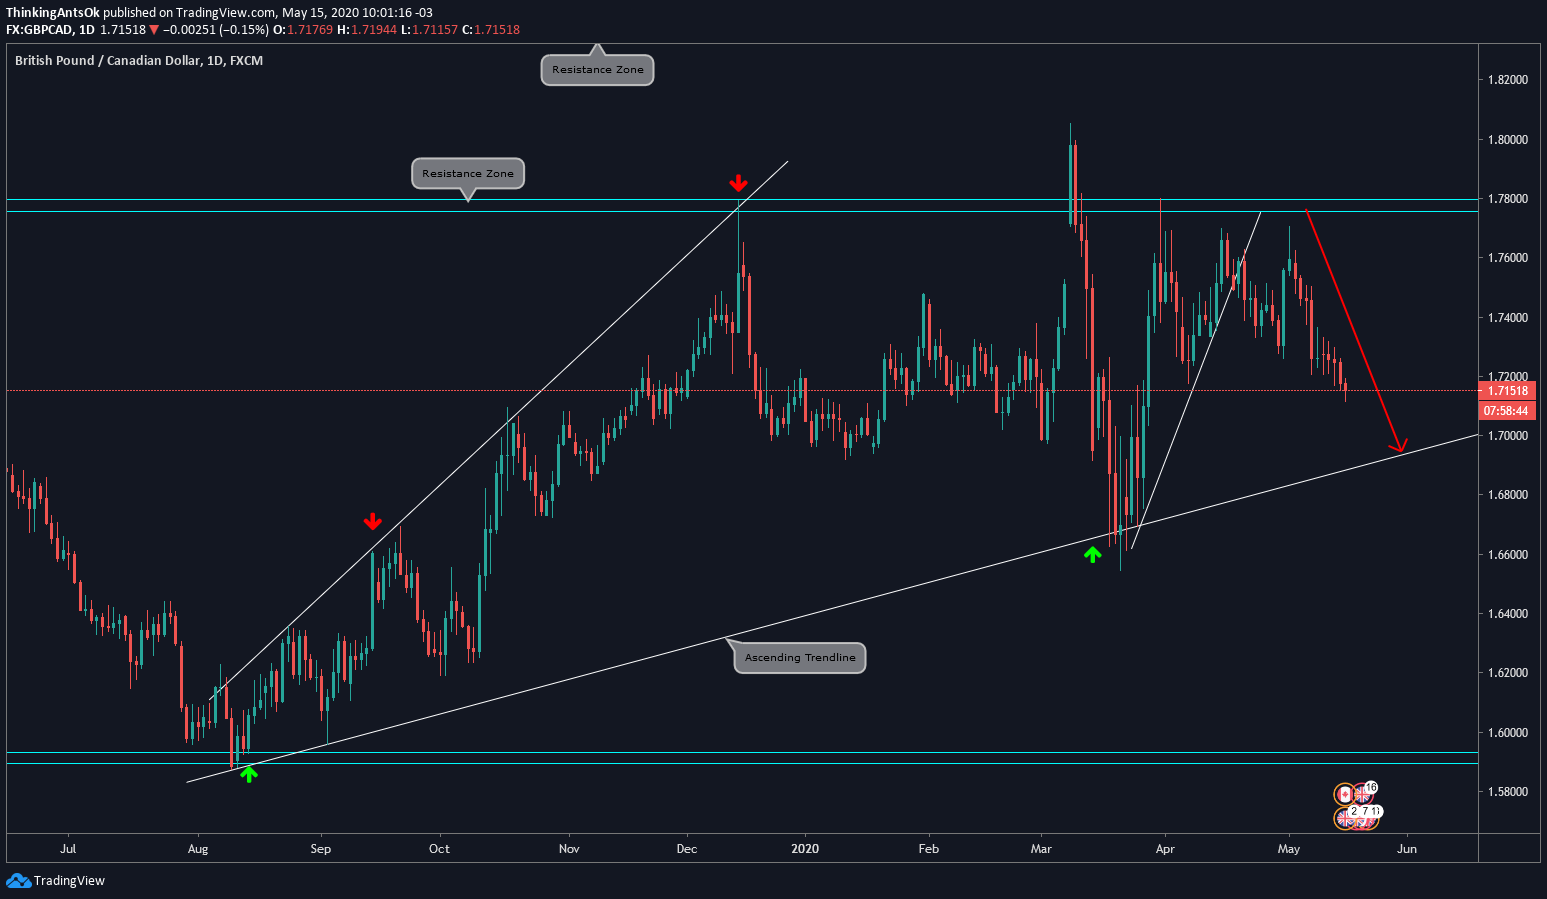Click the Jun label on time axis
The width and height of the screenshot is (1547, 899).
click(x=1407, y=849)
